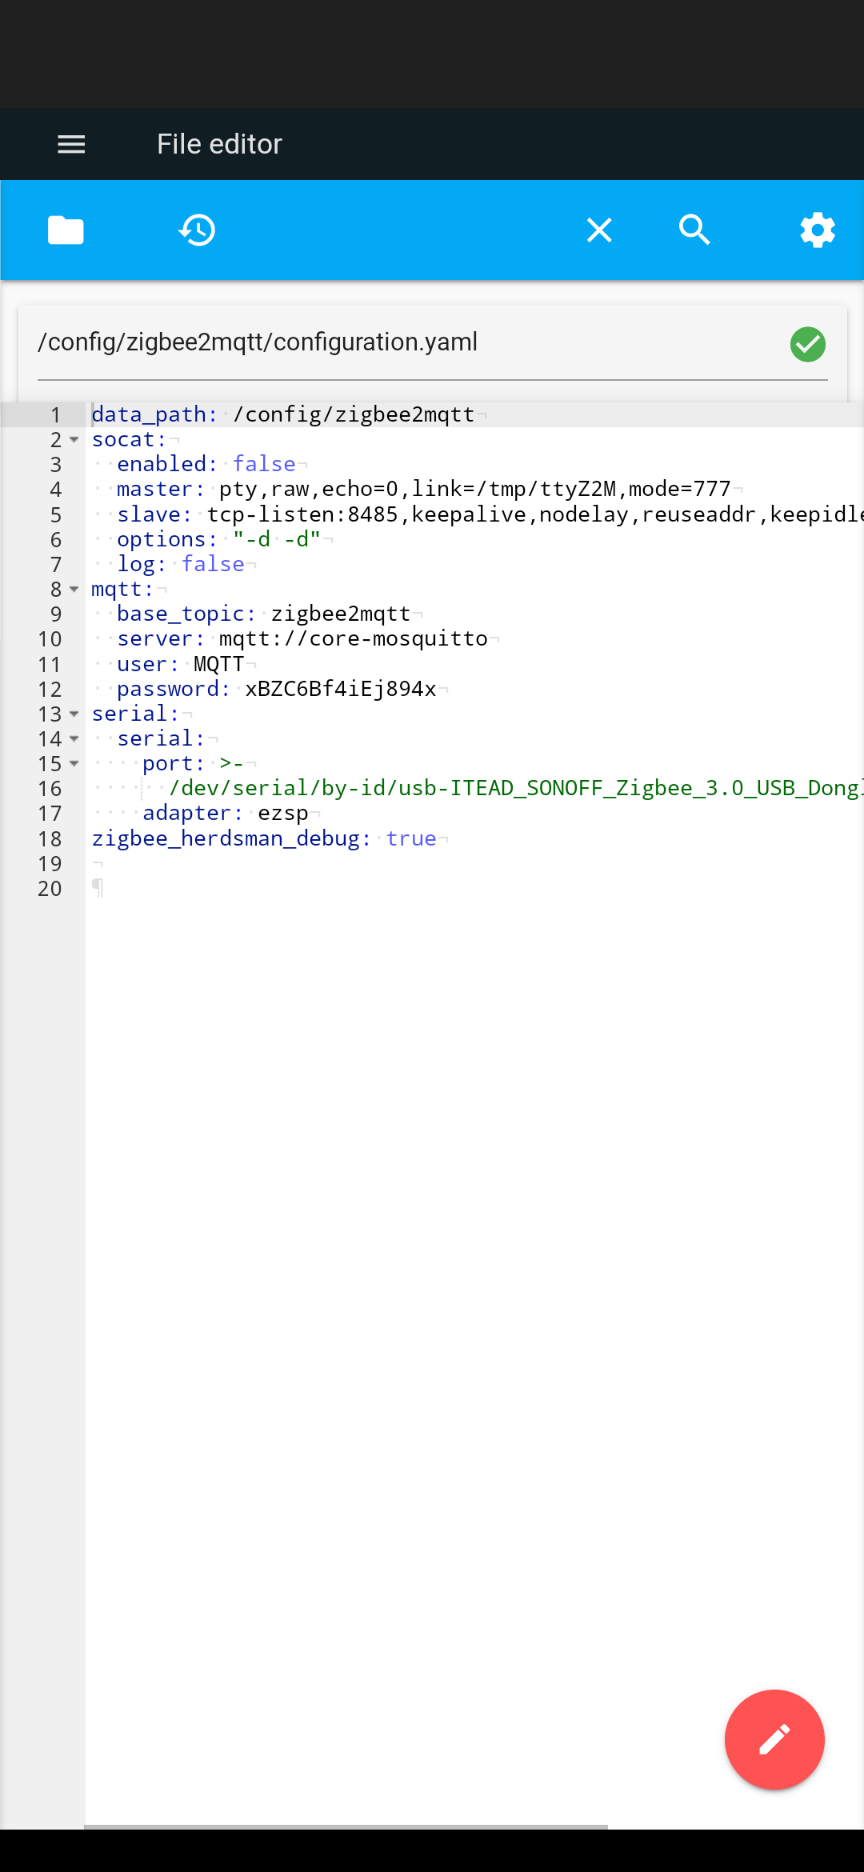Click the 'true' value of zigbee_herdsman_debug
This screenshot has height=1872, width=864.
pyautogui.click(x=411, y=839)
